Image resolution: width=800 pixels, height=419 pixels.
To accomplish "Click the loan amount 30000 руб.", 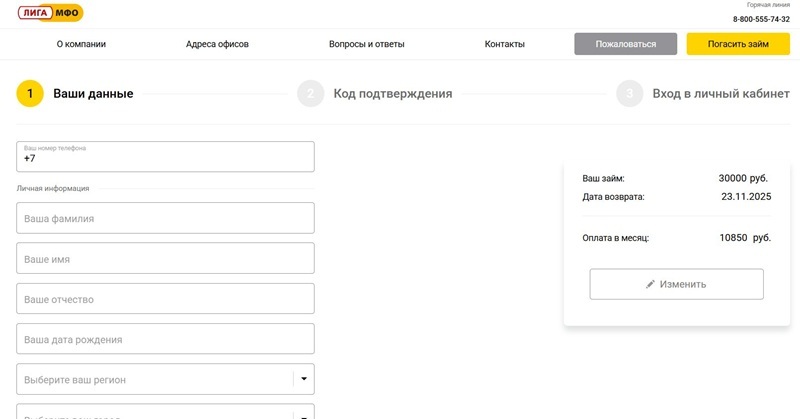I will (743, 178).
